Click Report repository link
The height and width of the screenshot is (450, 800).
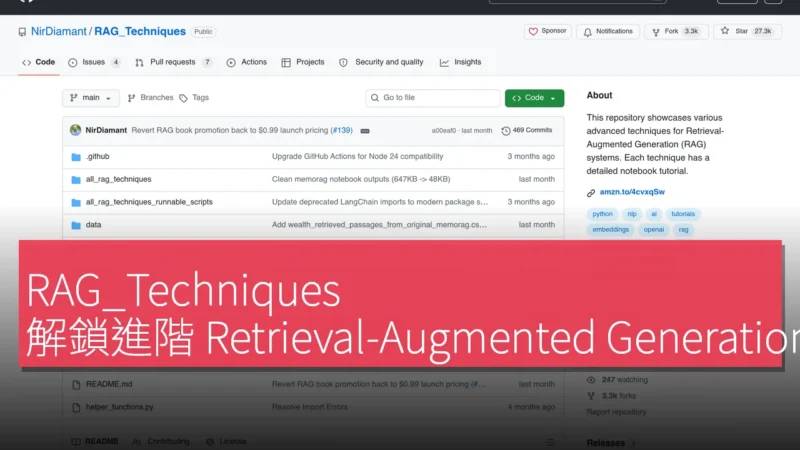[616, 412]
